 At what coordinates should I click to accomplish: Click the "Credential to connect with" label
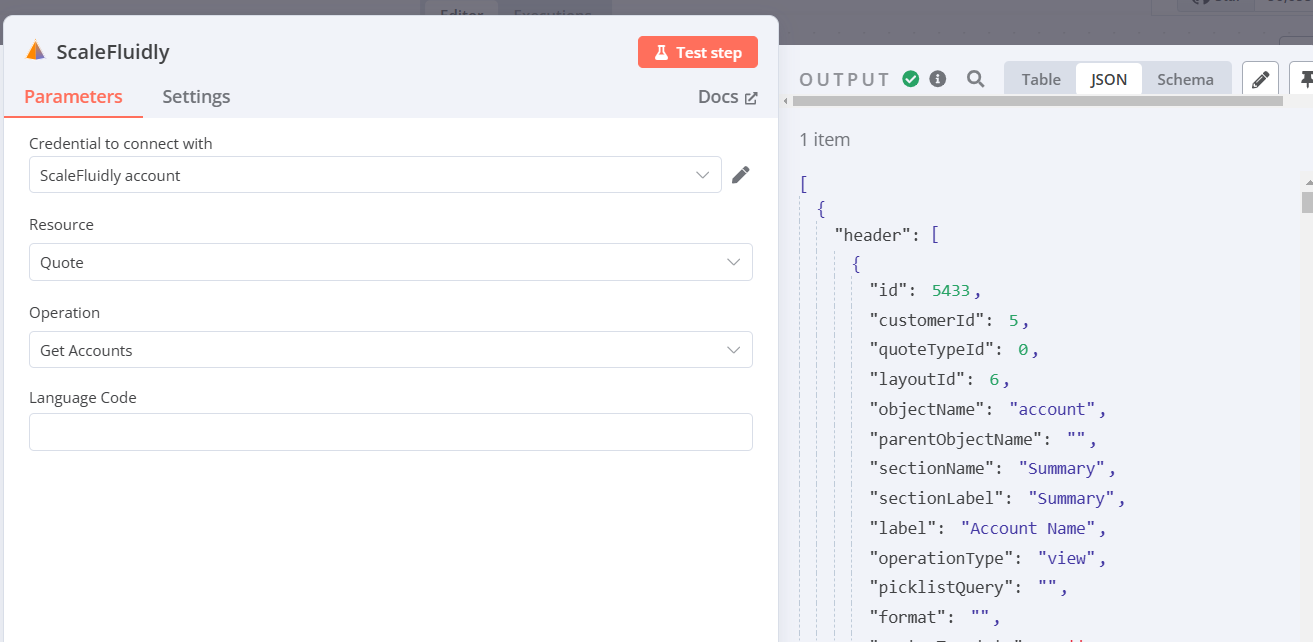[121, 144]
